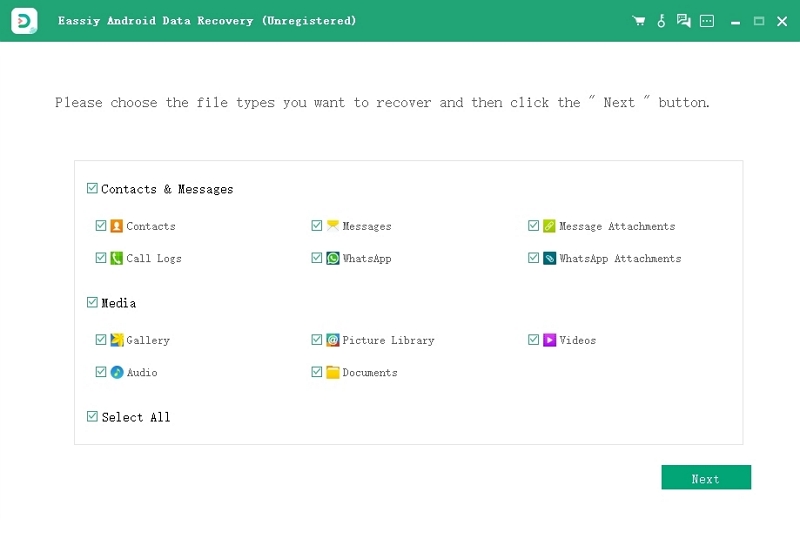Disable the Gallery checkbox
This screenshot has height=546, width=800.
pyautogui.click(x=101, y=340)
